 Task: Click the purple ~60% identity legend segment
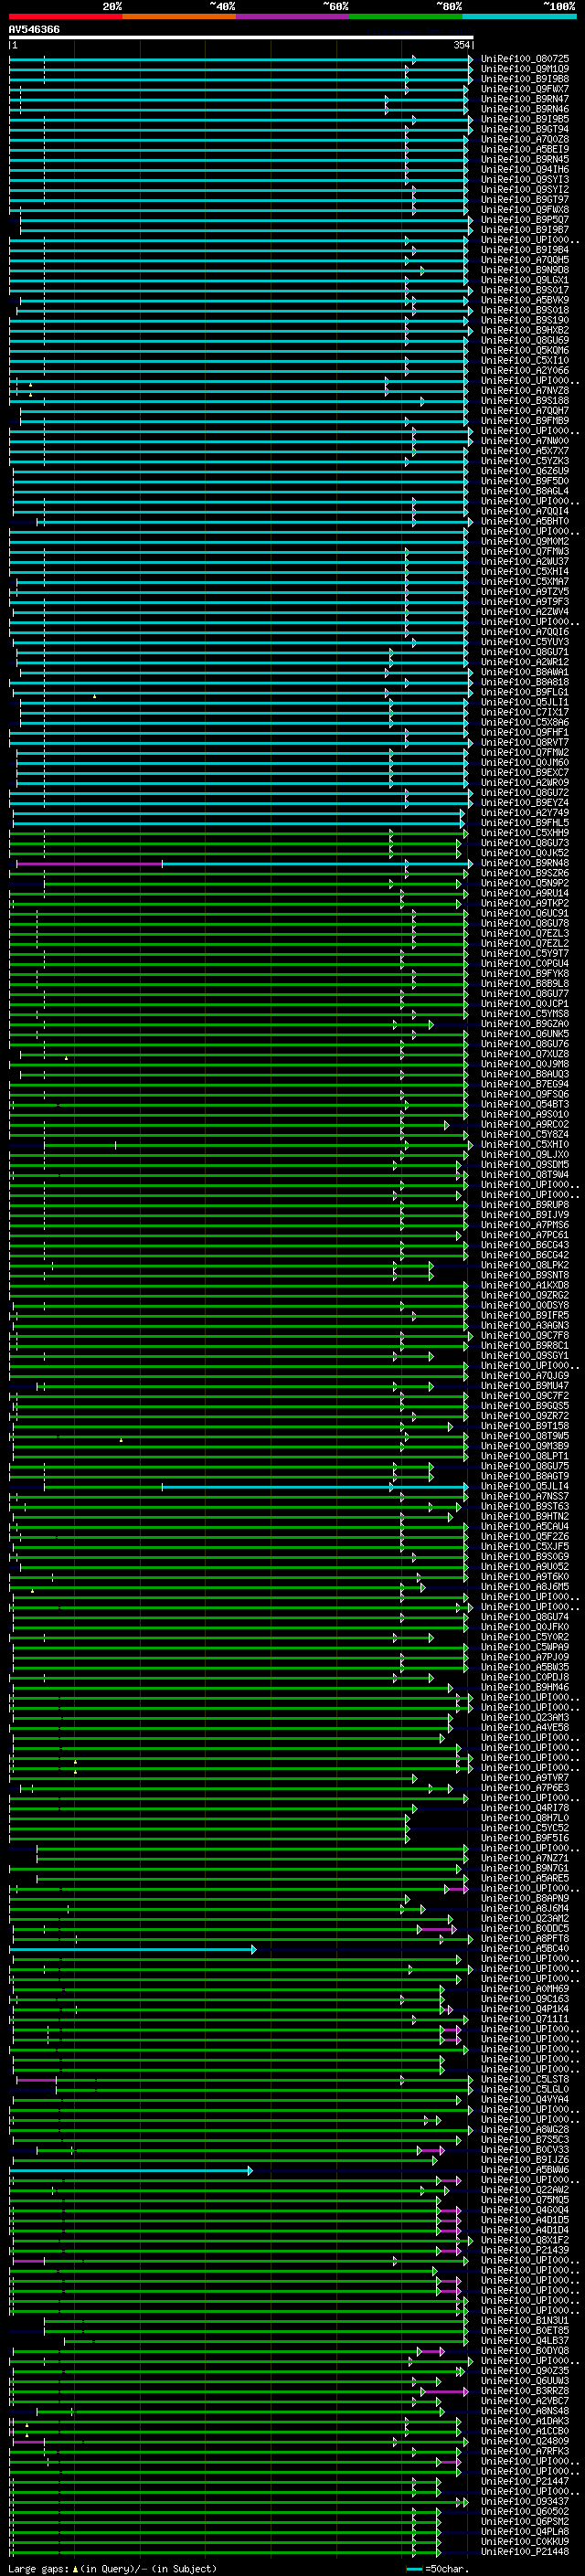point(293,16)
